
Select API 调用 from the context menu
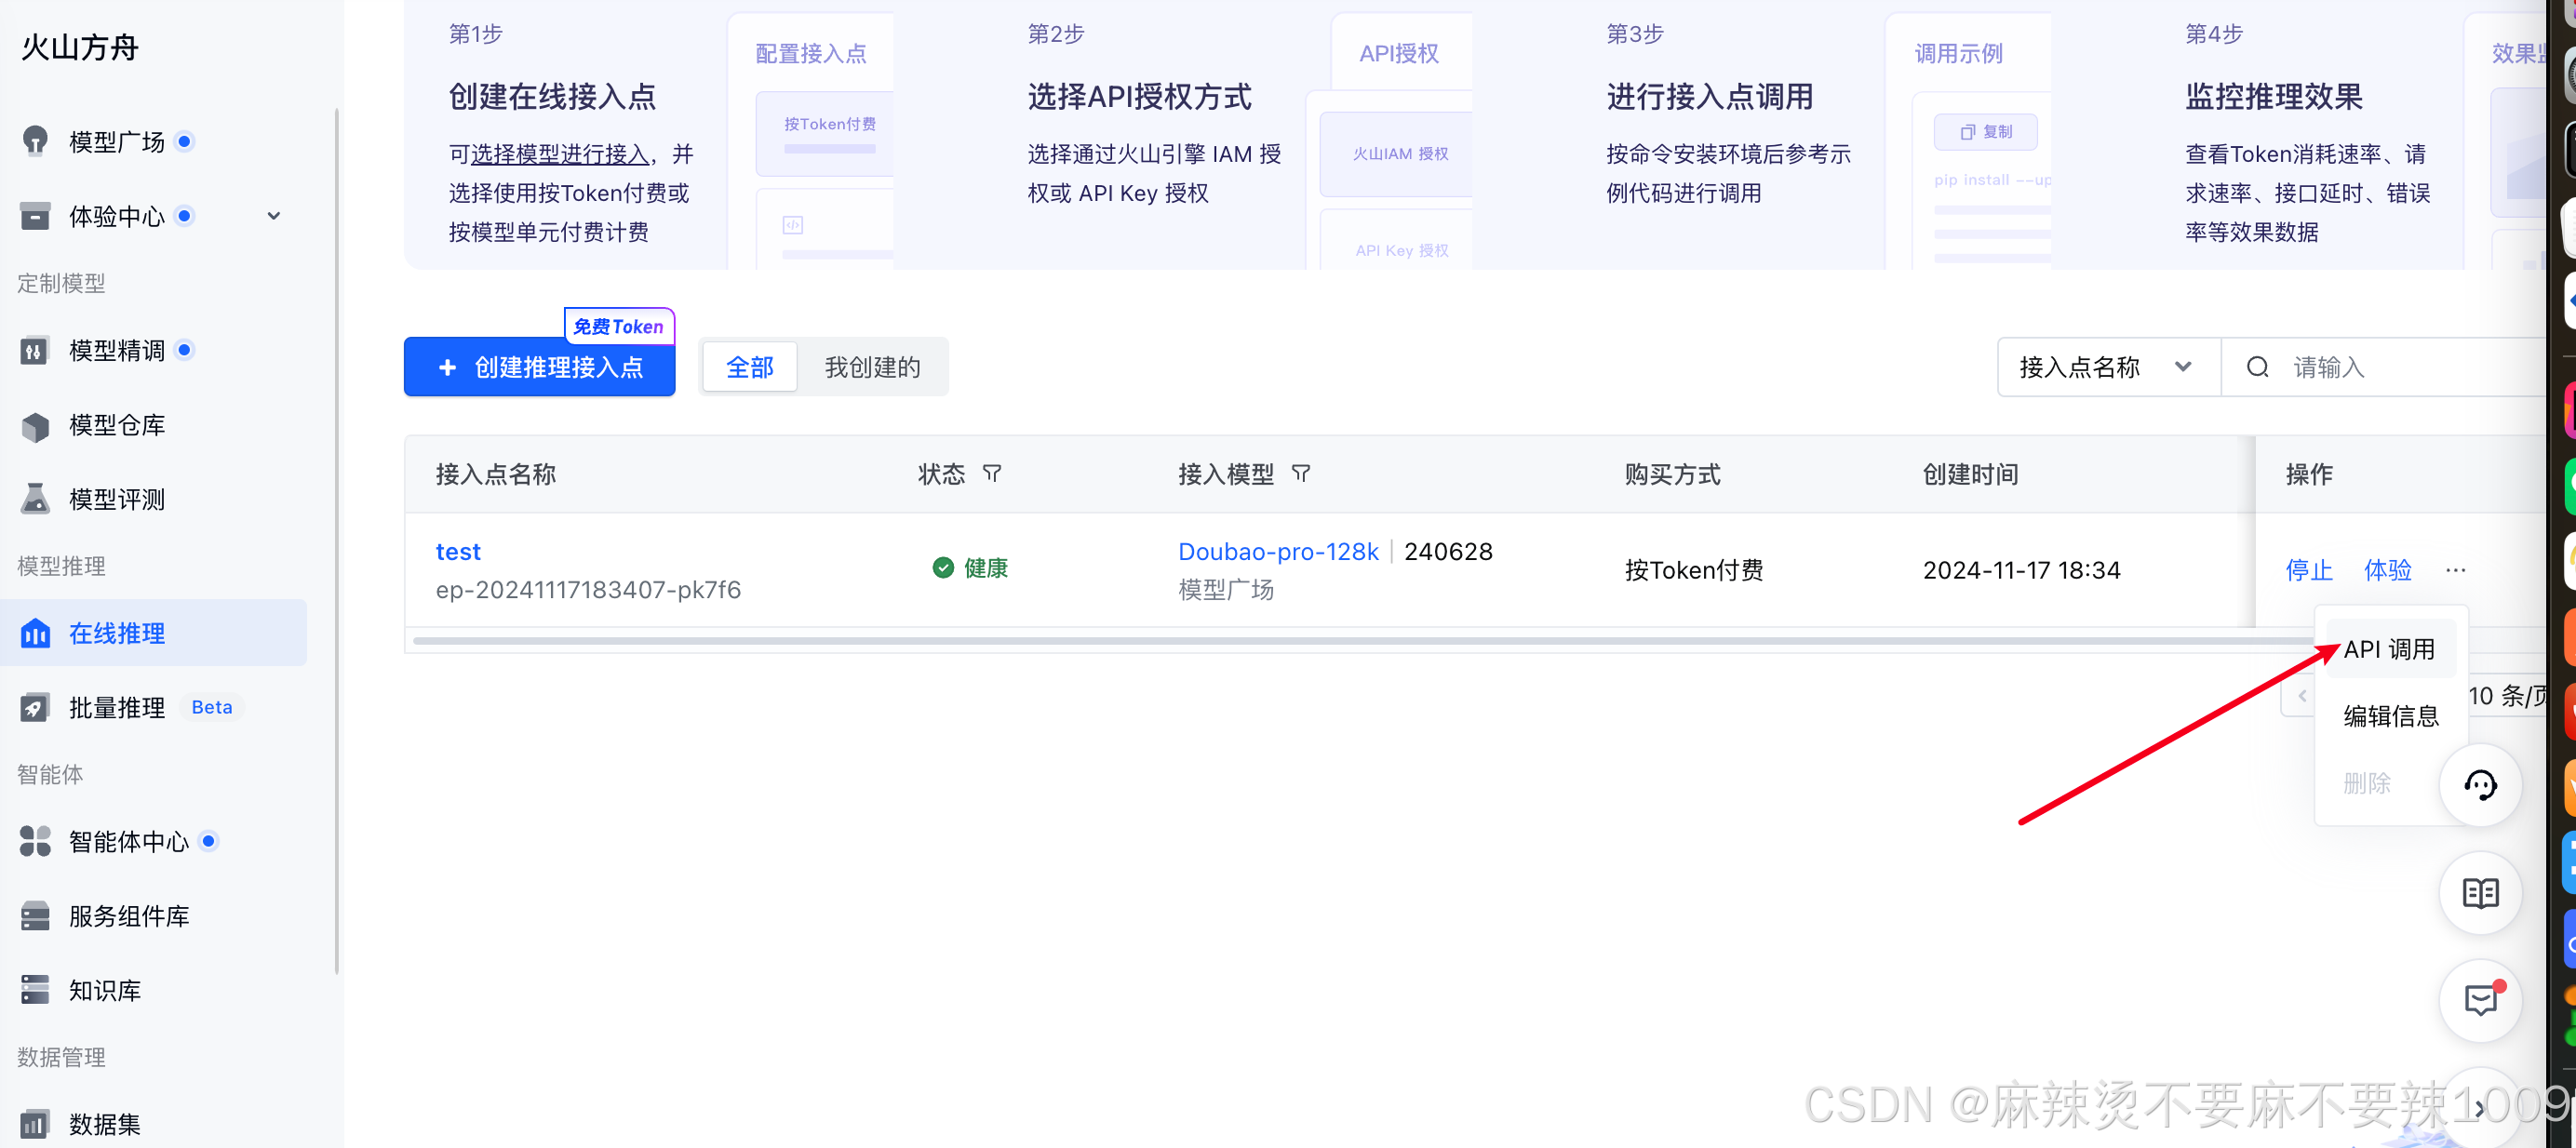click(x=2388, y=650)
